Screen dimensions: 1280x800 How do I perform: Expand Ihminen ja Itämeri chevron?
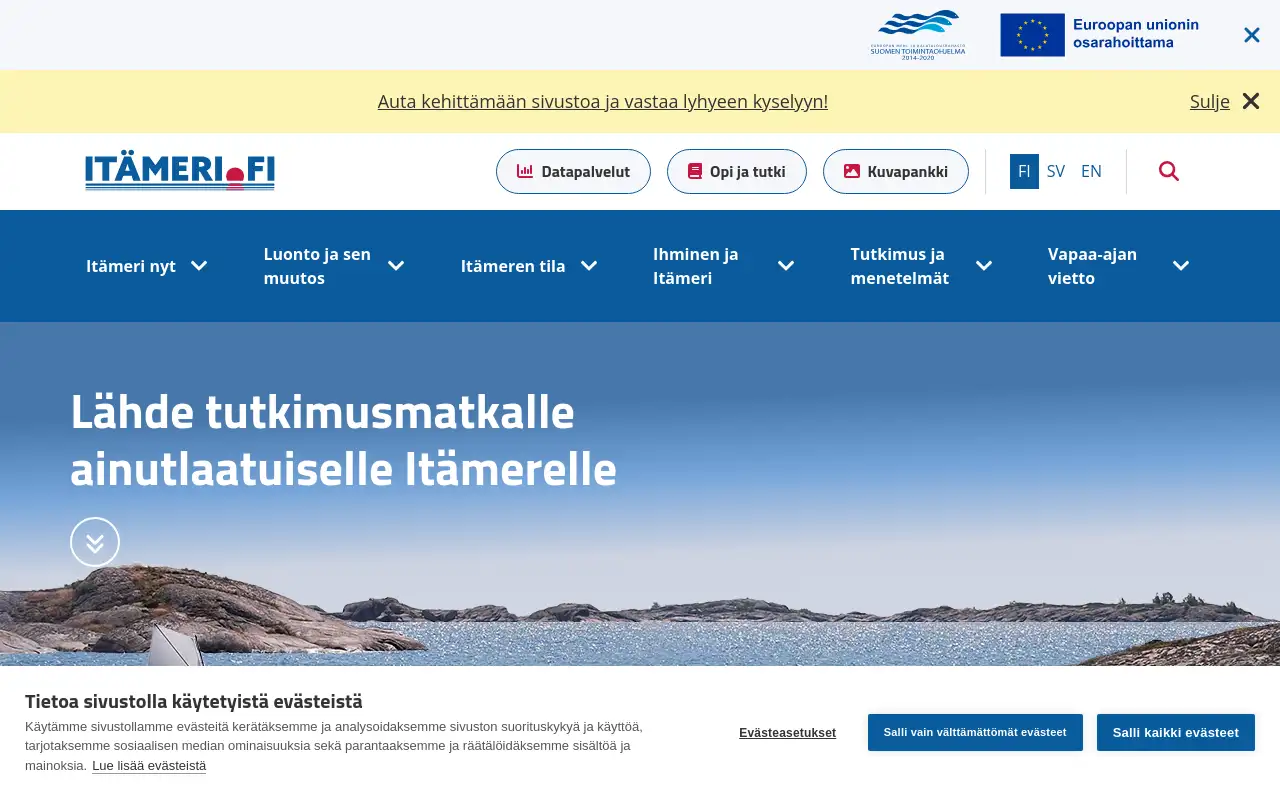point(786,266)
